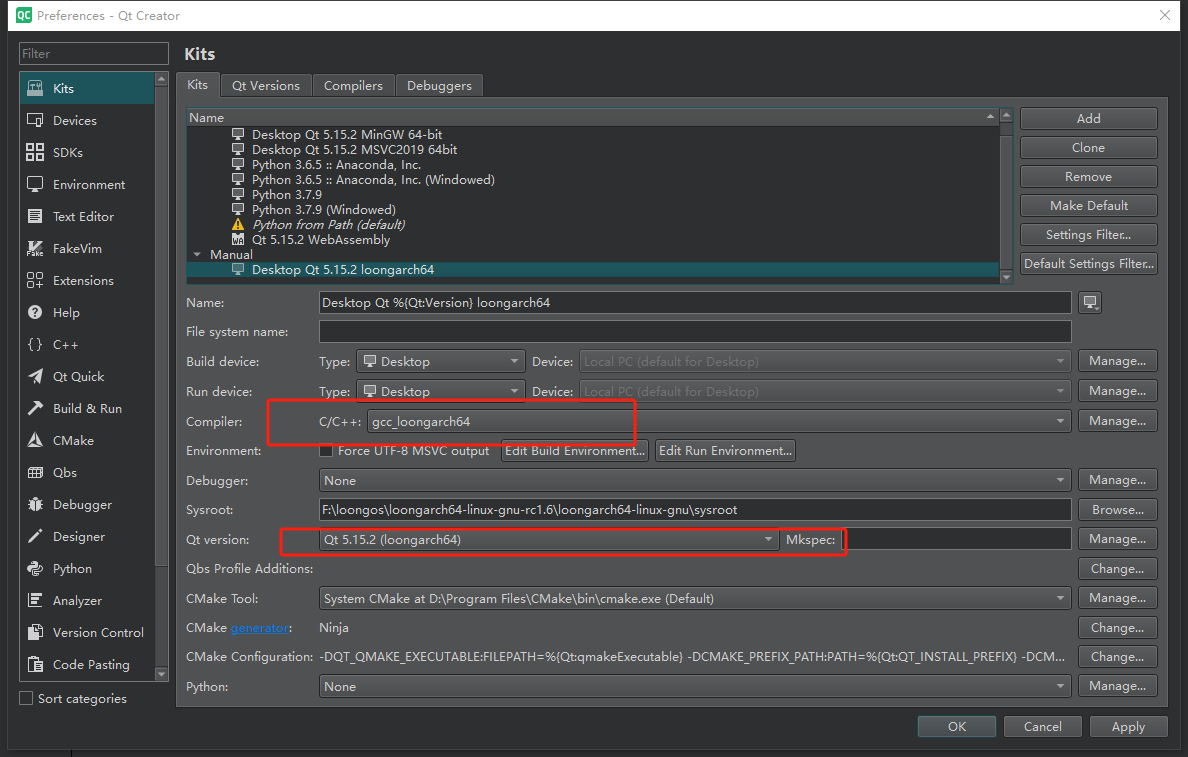Screen dimensions: 1188x757
Task: Change the CMake Configuration
Action: click(x=1118, y=657)
